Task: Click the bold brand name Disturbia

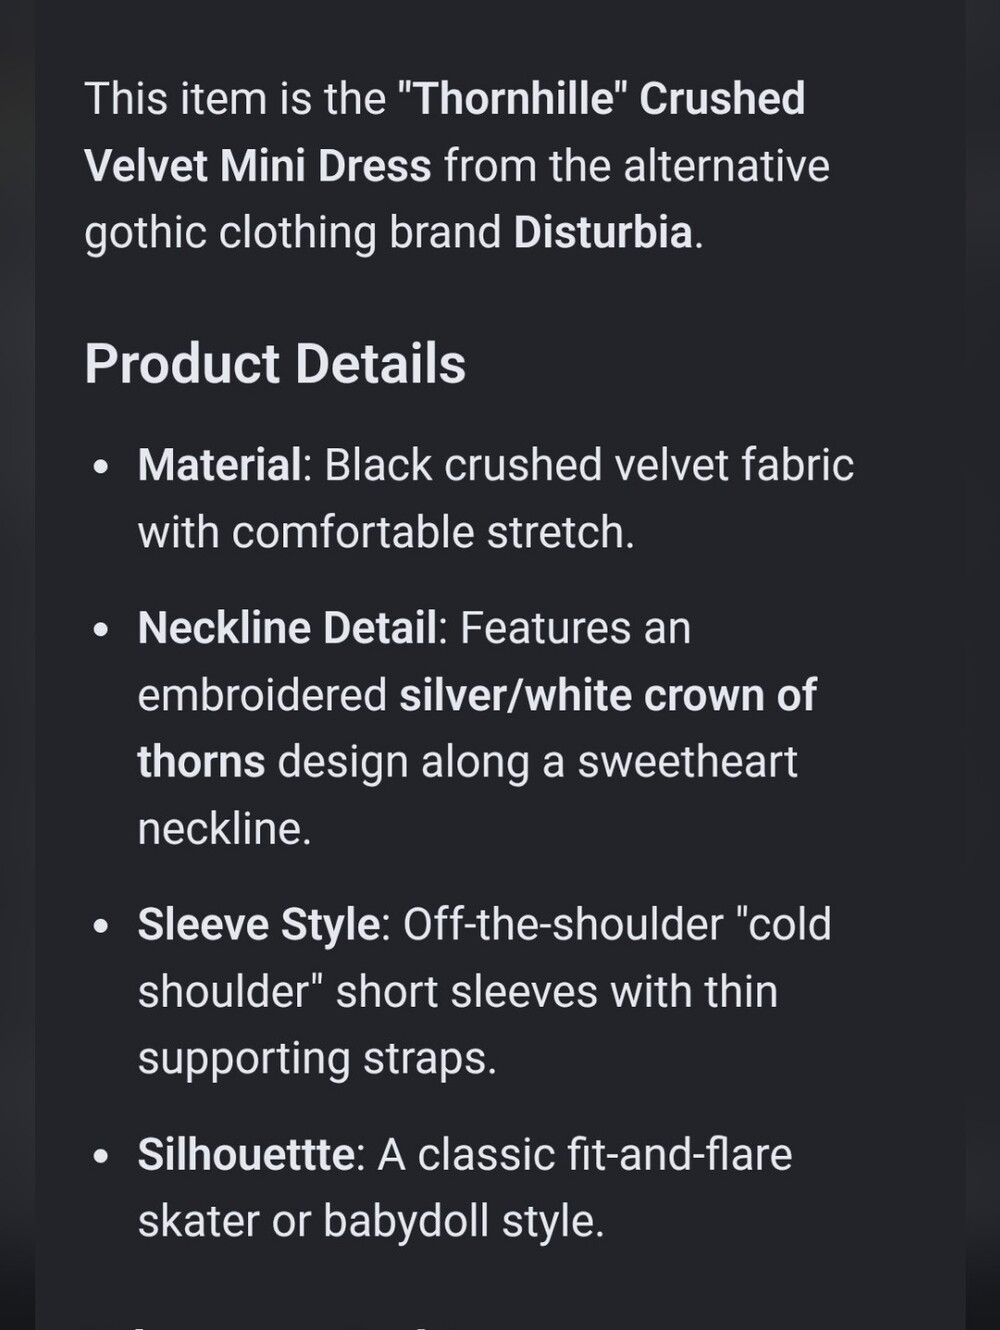Action: pos(603,232)
